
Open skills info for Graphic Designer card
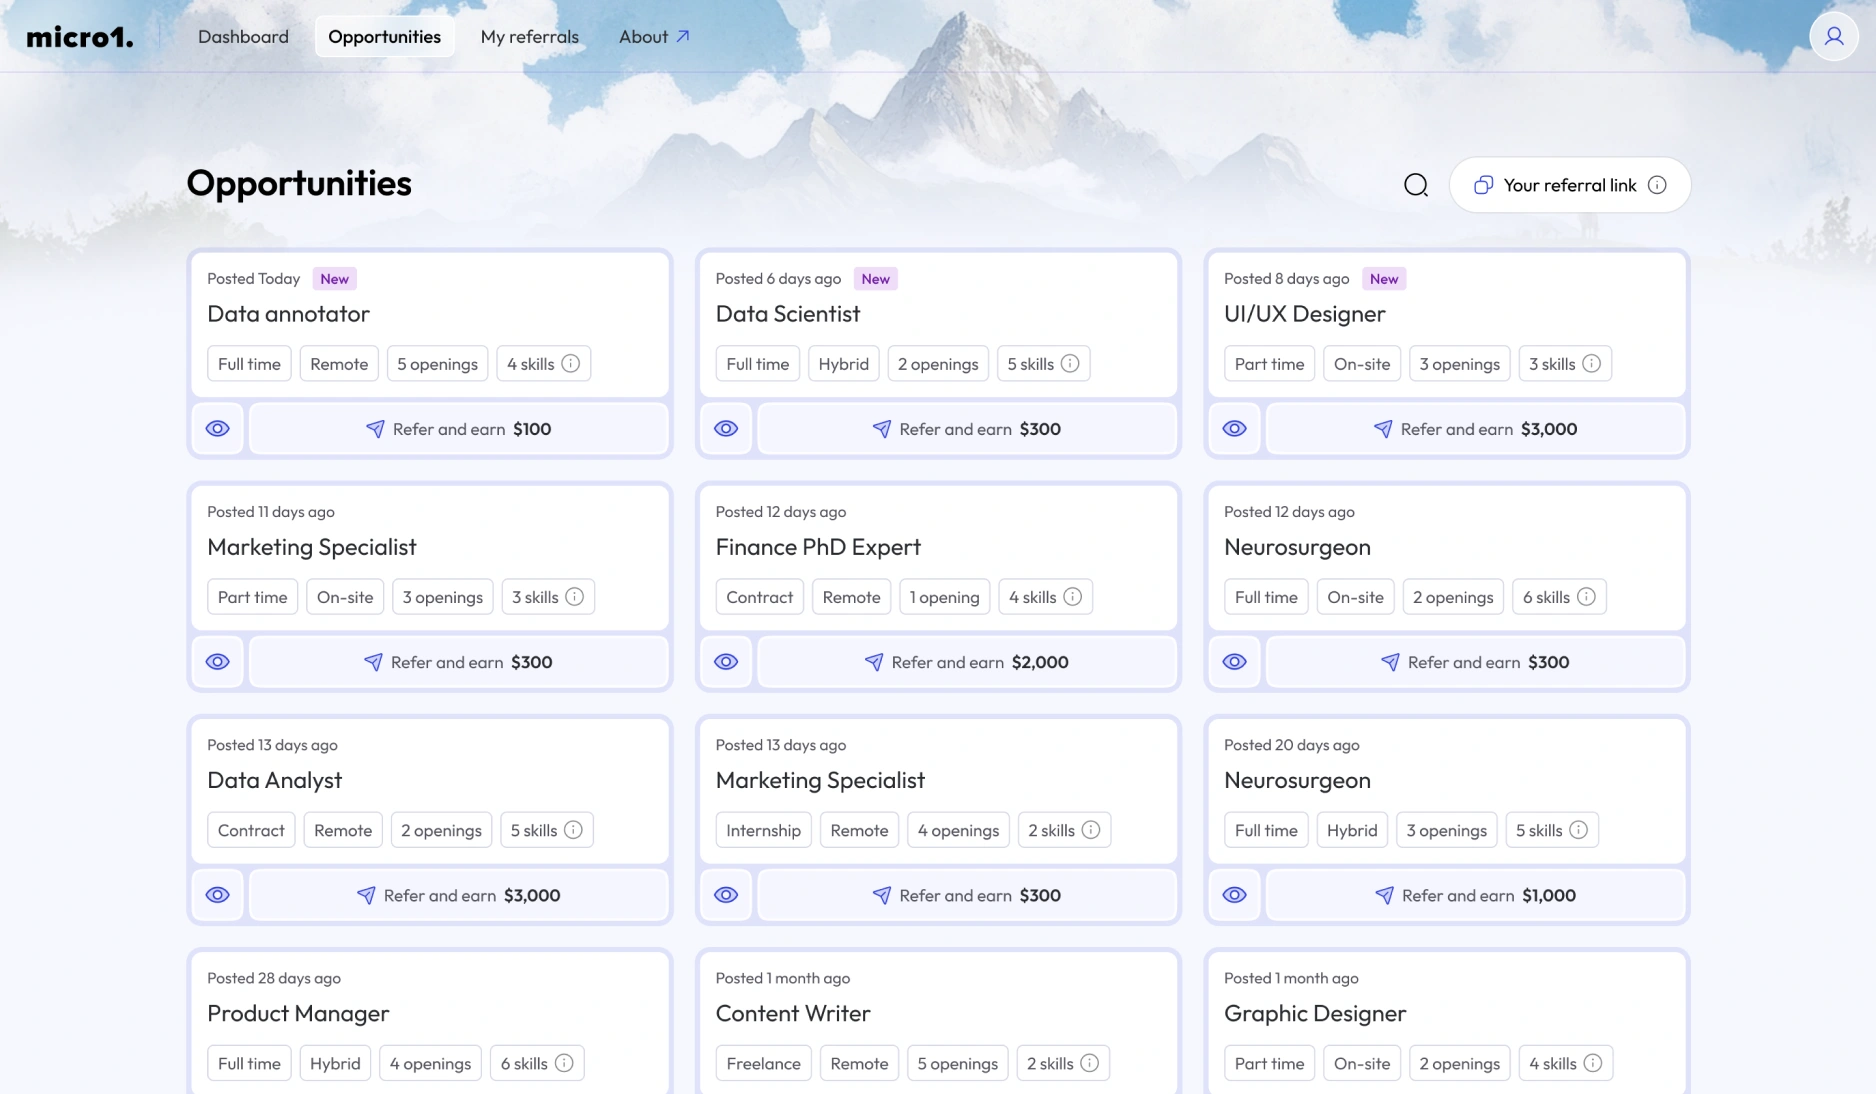click(1593, 1064)
